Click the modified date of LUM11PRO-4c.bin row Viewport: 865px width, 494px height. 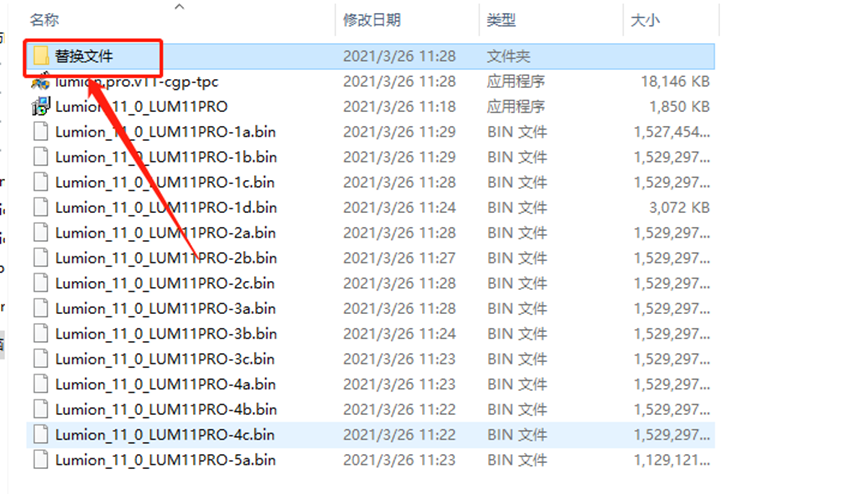[x=399, y=435]
